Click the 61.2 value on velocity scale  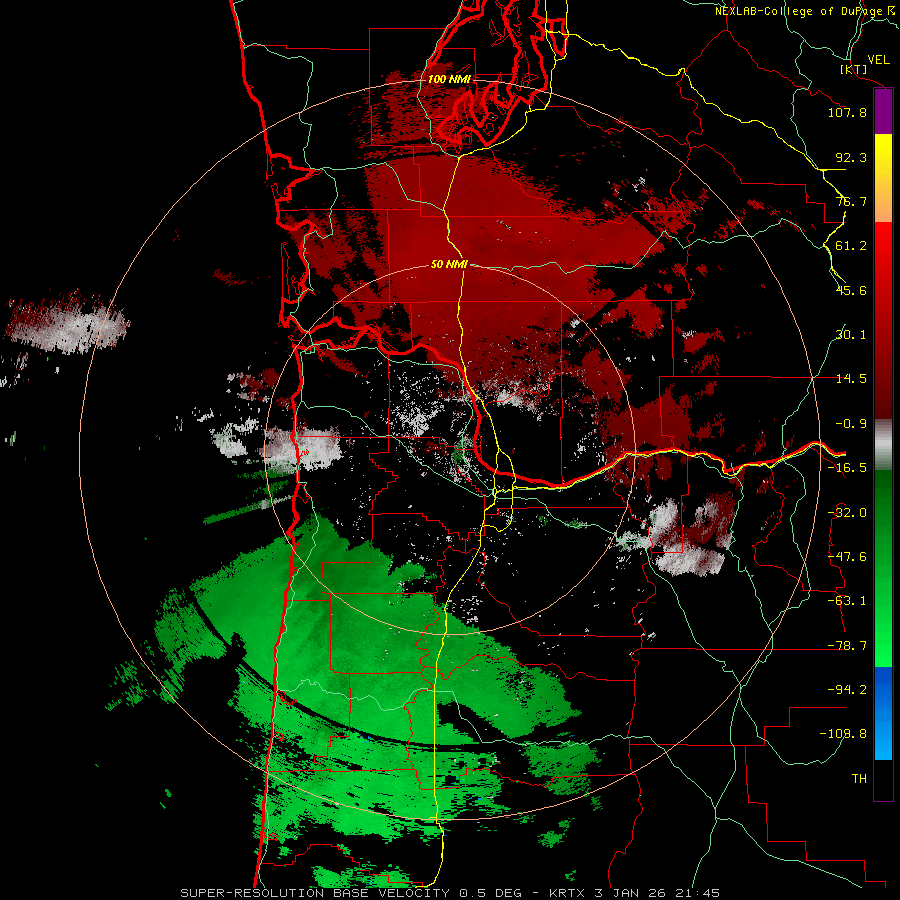coord(851,246)
